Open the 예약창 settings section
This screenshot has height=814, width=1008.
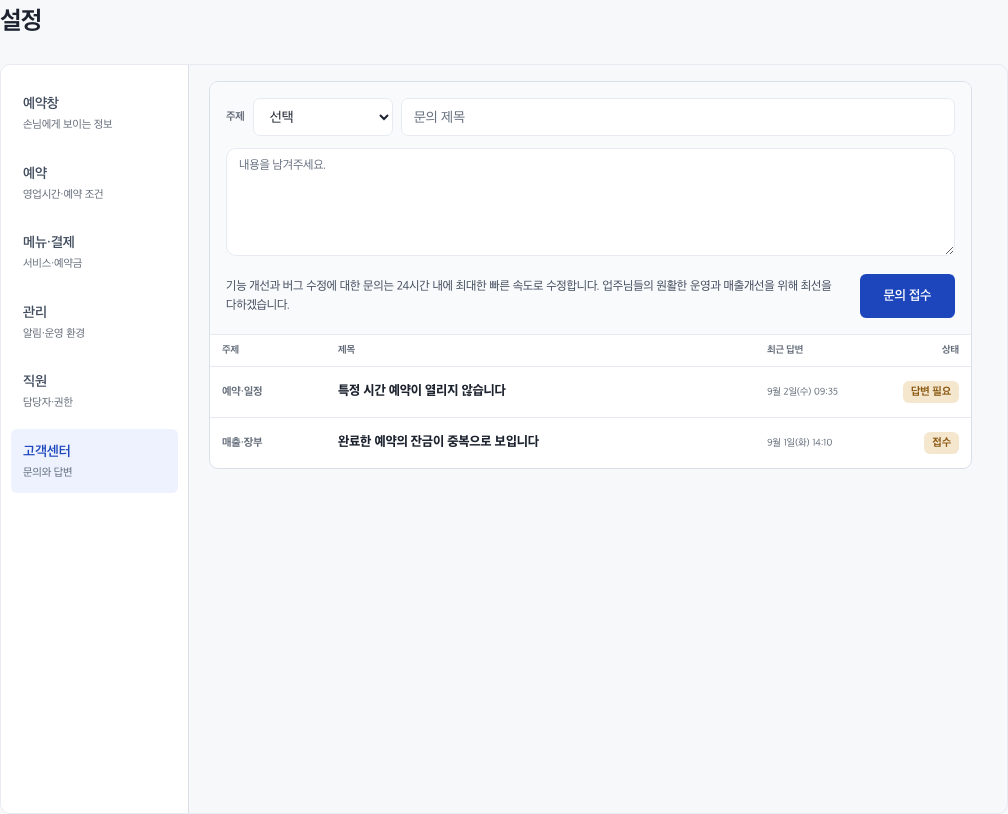pos(94,113)
